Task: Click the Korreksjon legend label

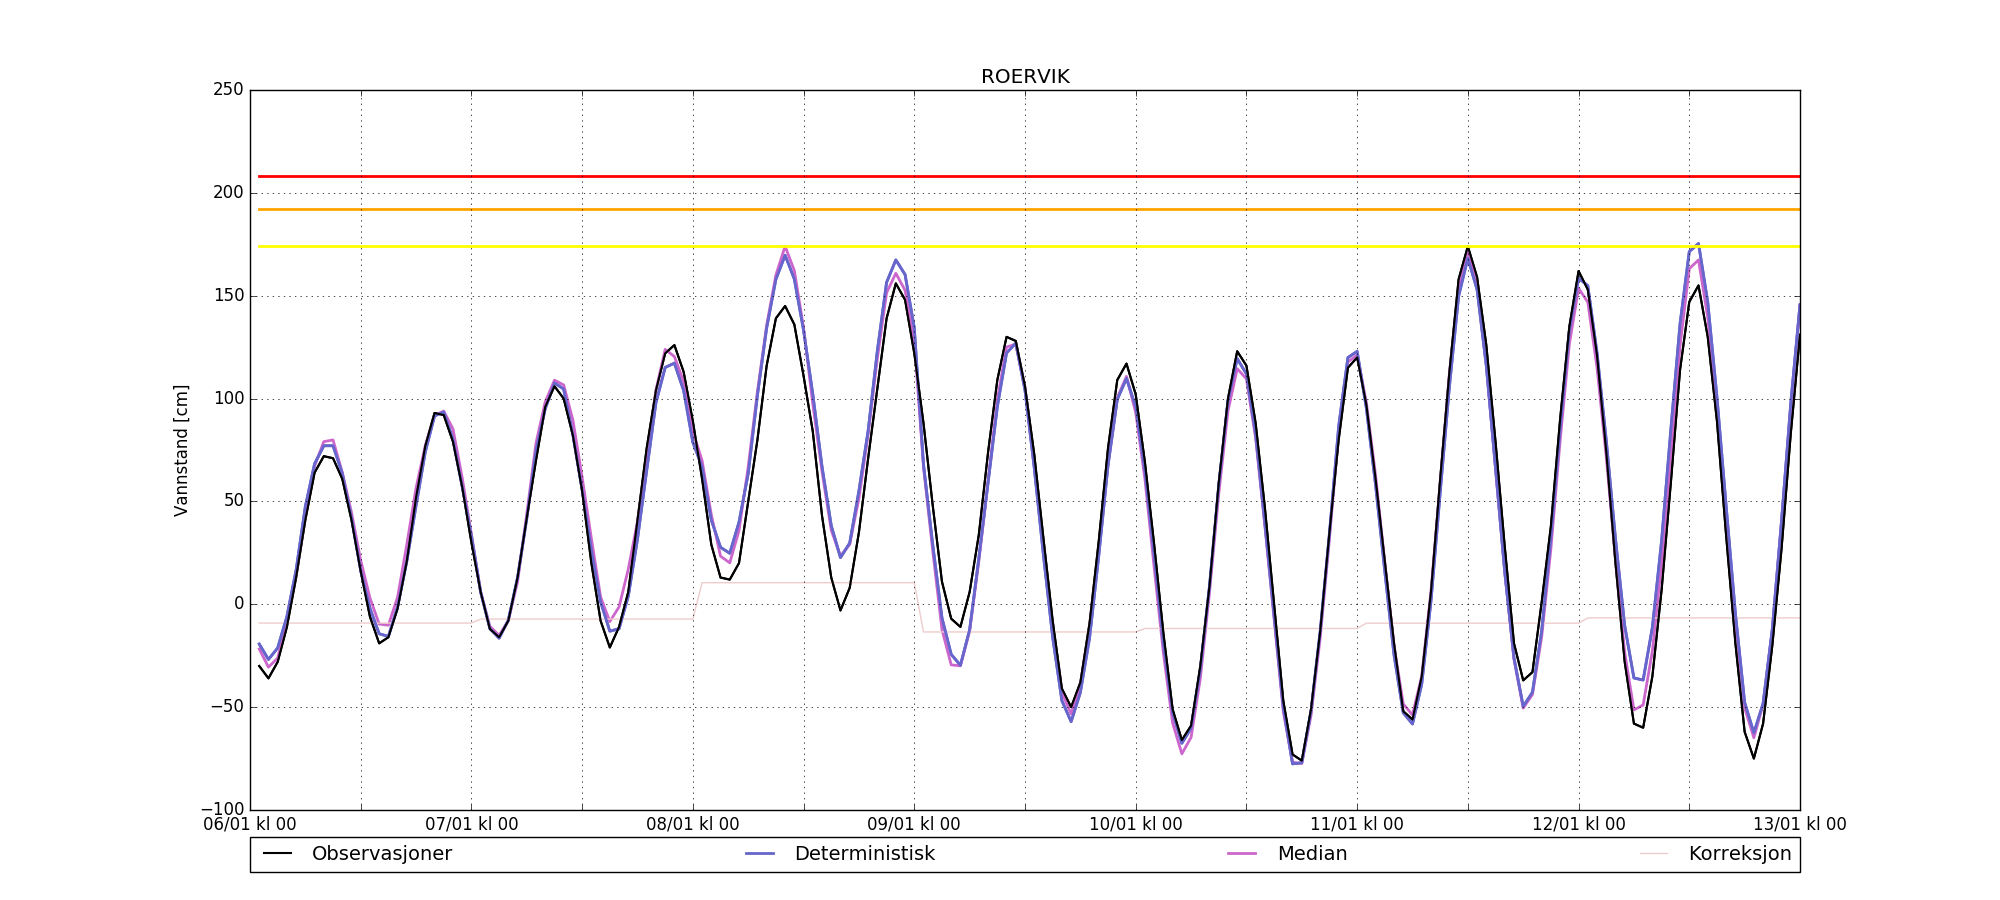Action: point(1739,854)
